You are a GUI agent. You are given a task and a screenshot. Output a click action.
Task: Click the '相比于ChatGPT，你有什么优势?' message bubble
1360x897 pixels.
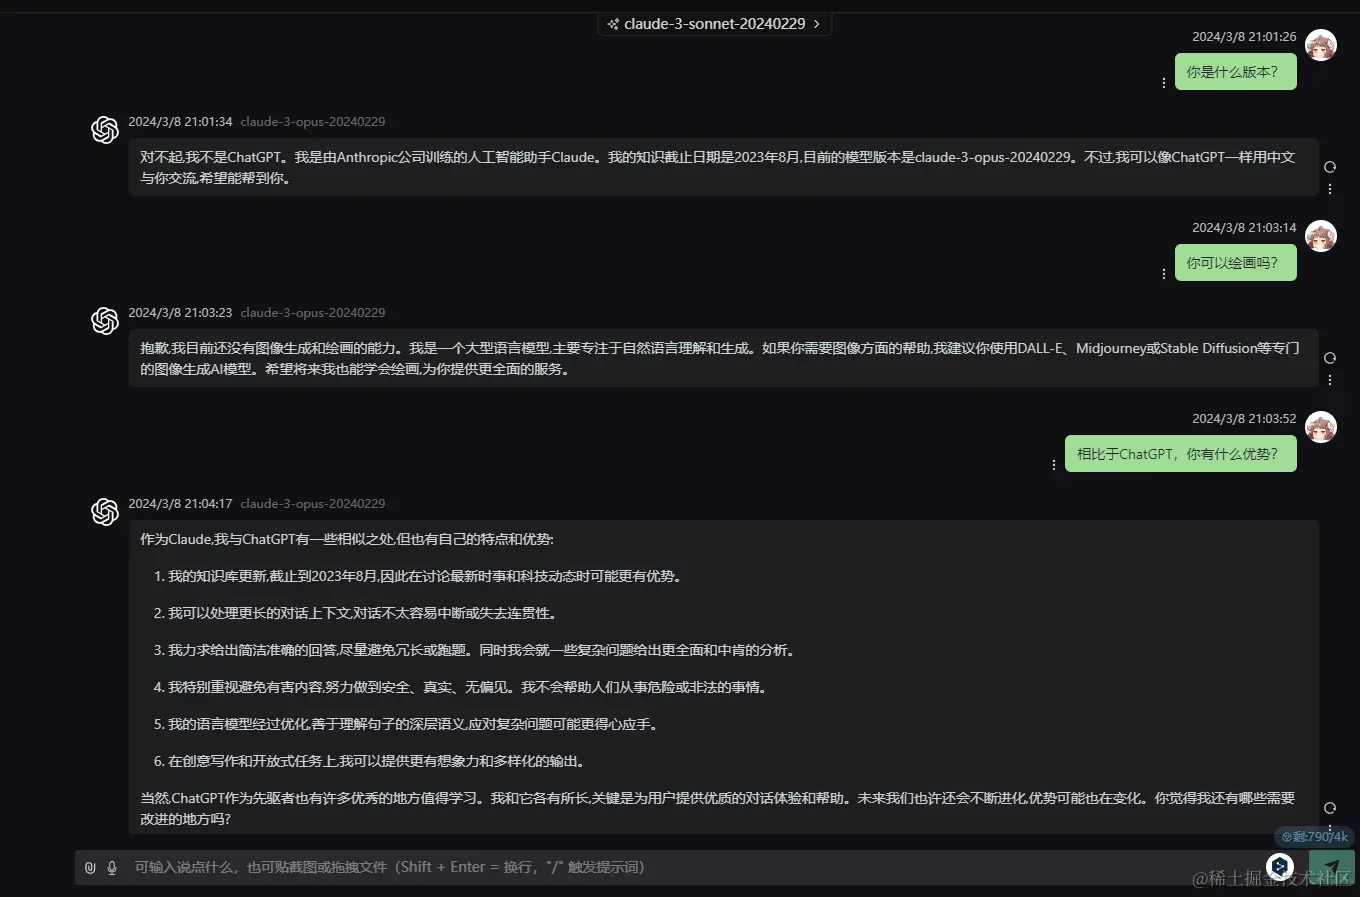click(1180, 454)
